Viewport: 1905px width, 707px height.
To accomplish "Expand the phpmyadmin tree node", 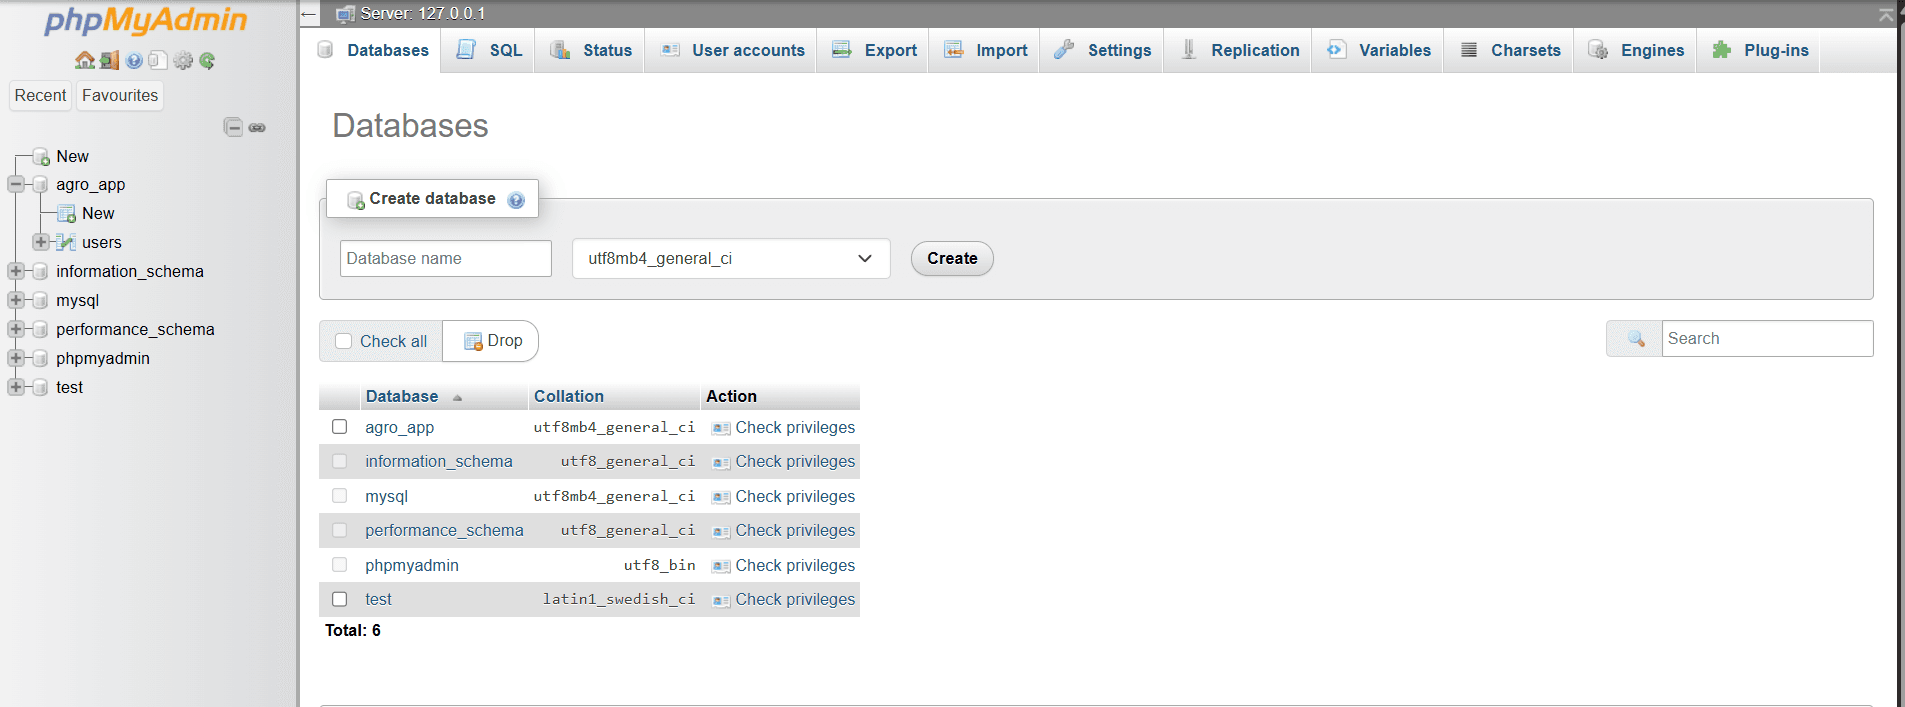I will [x=16, y=358].
